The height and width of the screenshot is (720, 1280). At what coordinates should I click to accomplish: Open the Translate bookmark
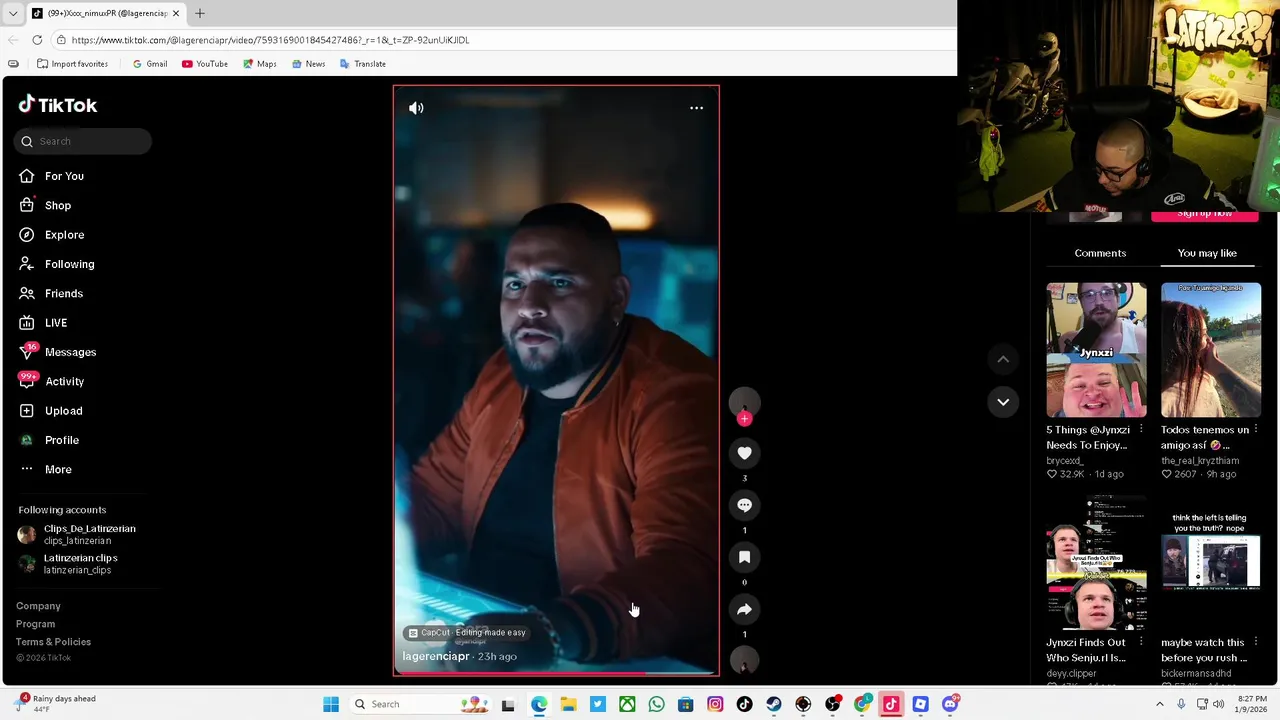[362, 64]
